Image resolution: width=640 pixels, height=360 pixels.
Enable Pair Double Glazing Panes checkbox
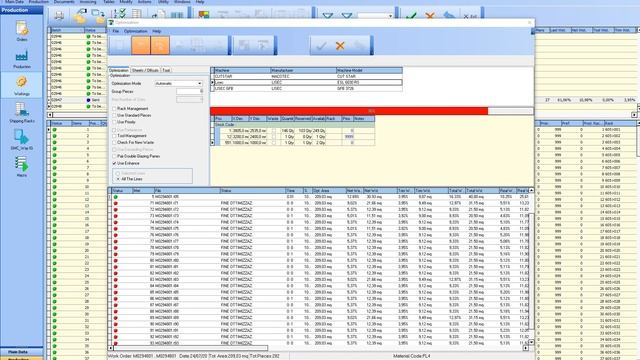114,156
